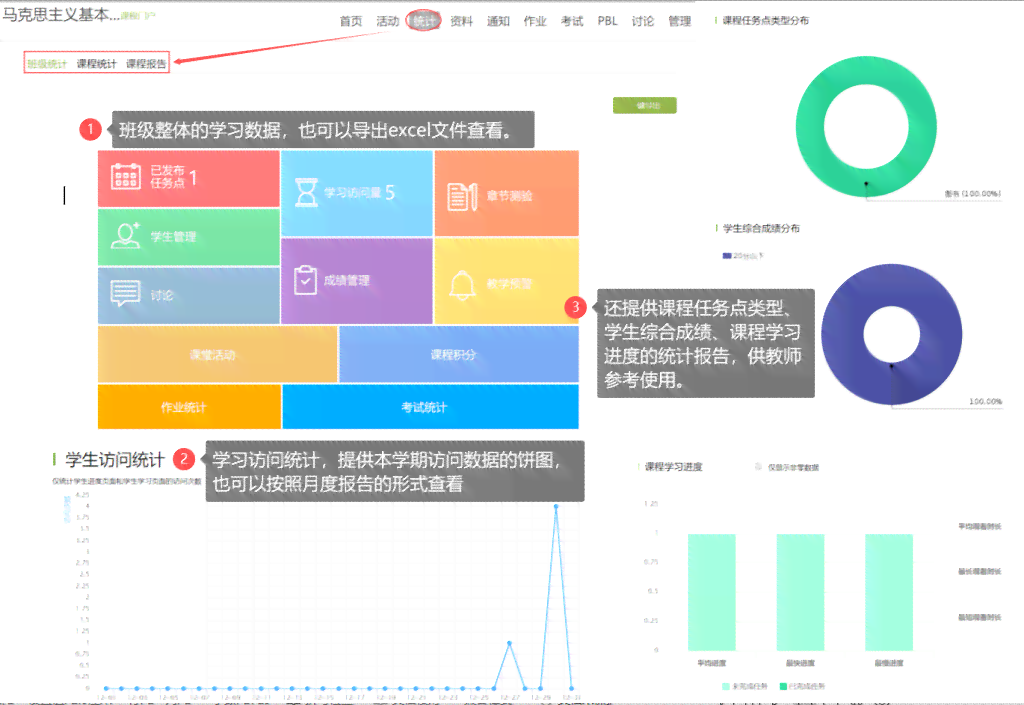The height and width of the screenshot is (705, 1024).
Task: Open 活动 in the top navigation
Action: click(x=387, y=21)
